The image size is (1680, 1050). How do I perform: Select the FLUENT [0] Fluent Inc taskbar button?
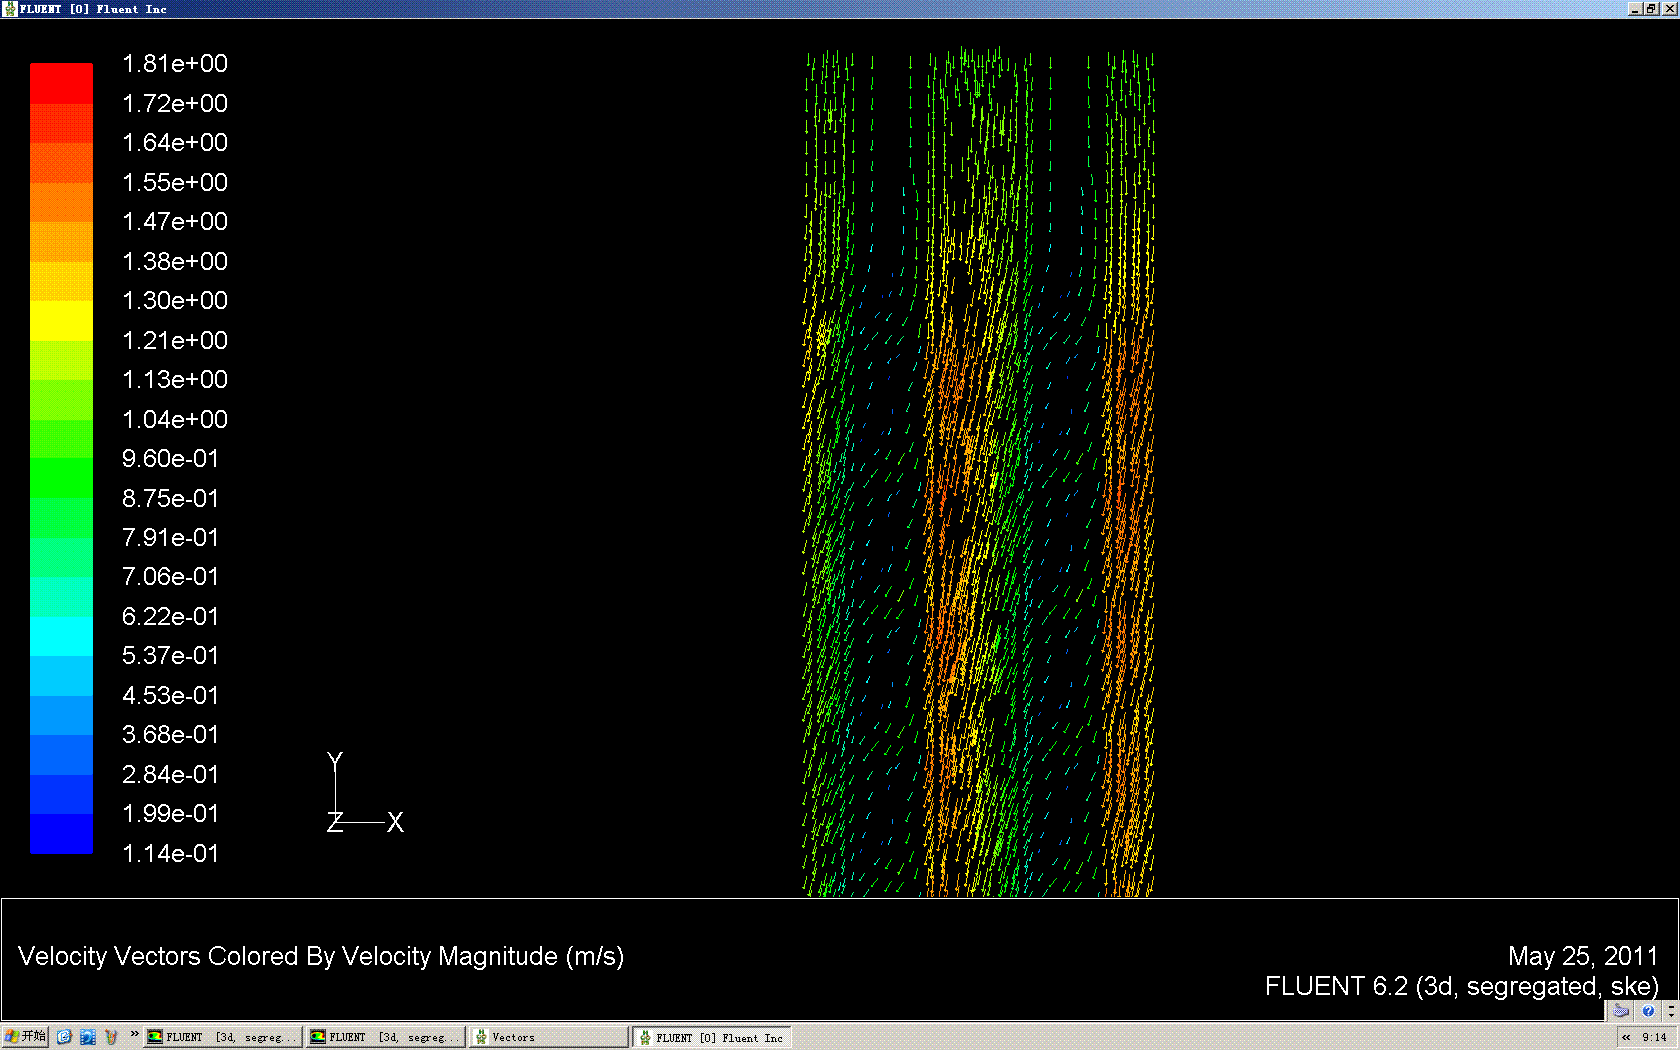click(x=711, y=1038)
